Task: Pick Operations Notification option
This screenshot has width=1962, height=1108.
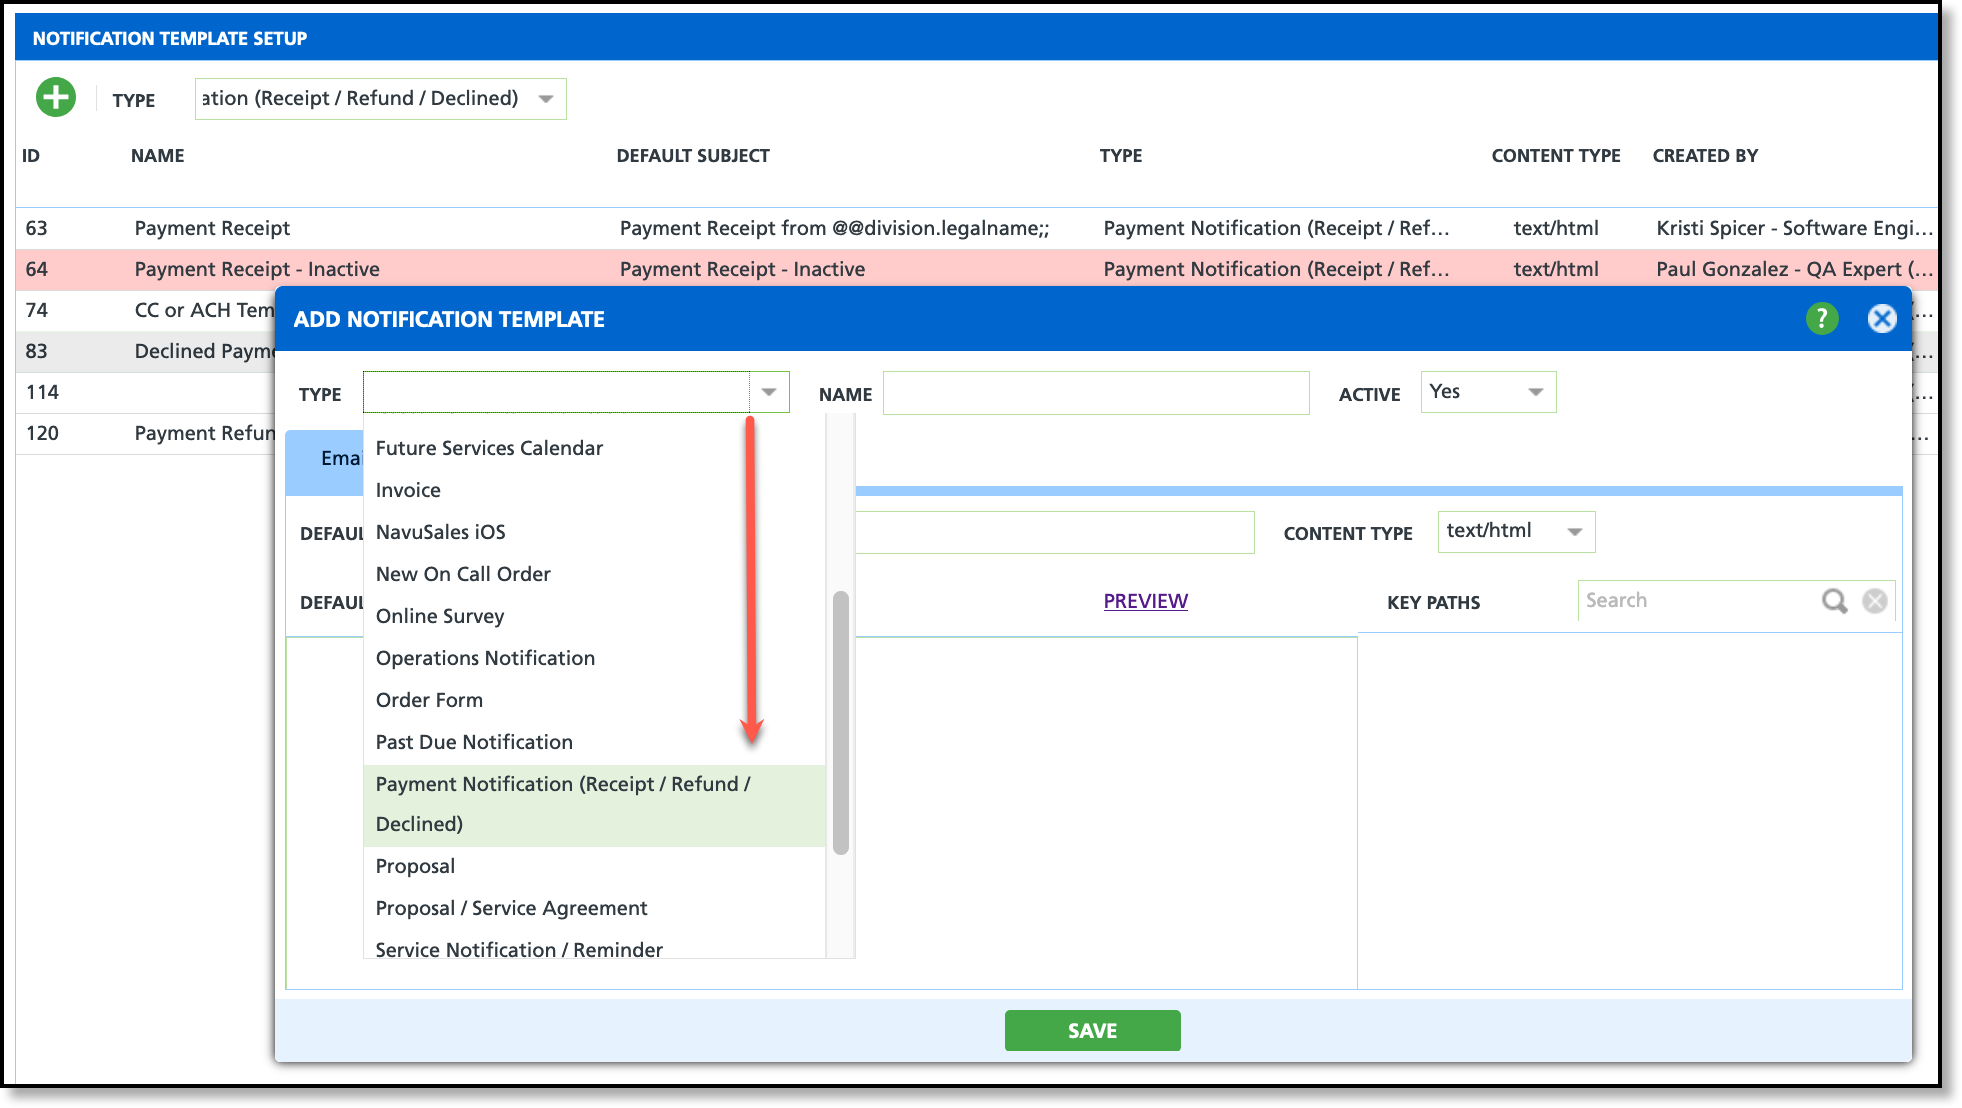Action: click(485, 658)
